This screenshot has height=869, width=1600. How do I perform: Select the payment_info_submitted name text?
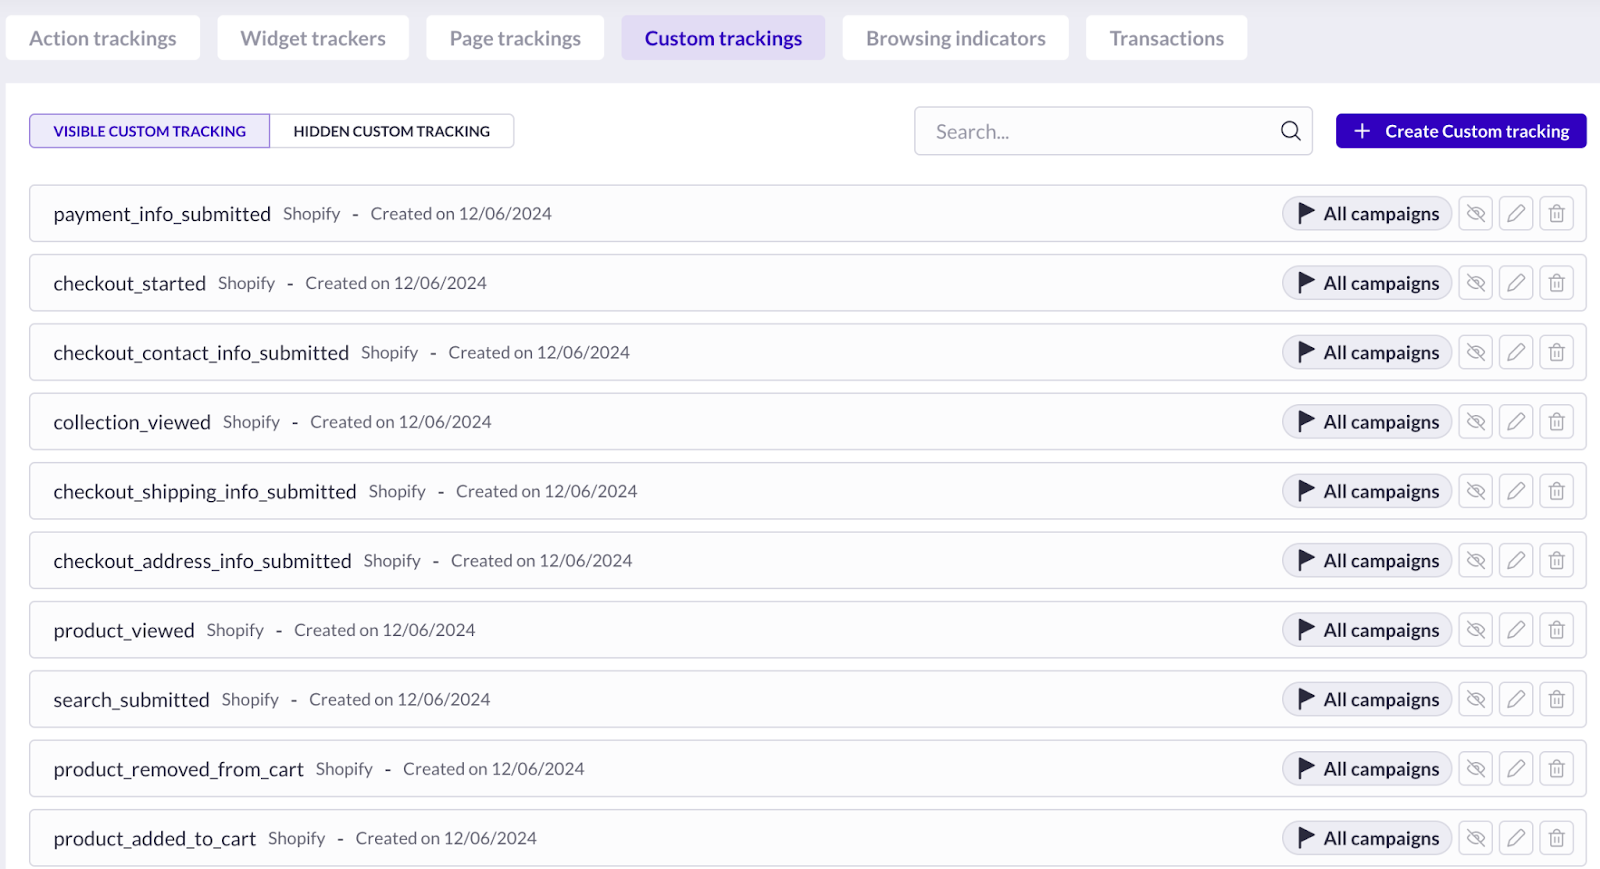tap(162, 214)
